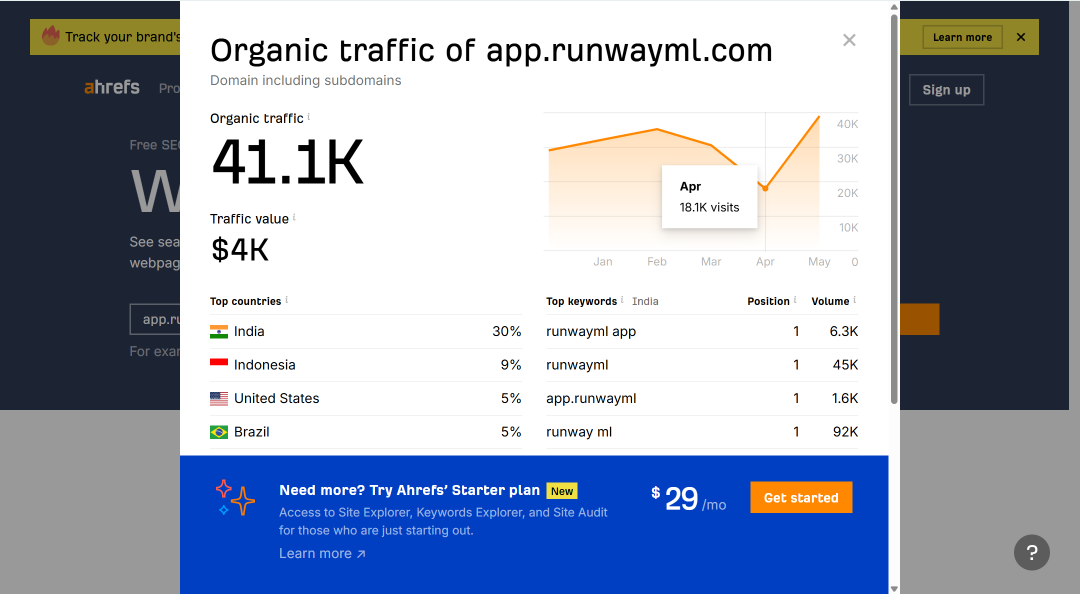The height and width of the screenshot is (594, 1080).
Task: Click India's 30% share value
Action: click(506, 331)
